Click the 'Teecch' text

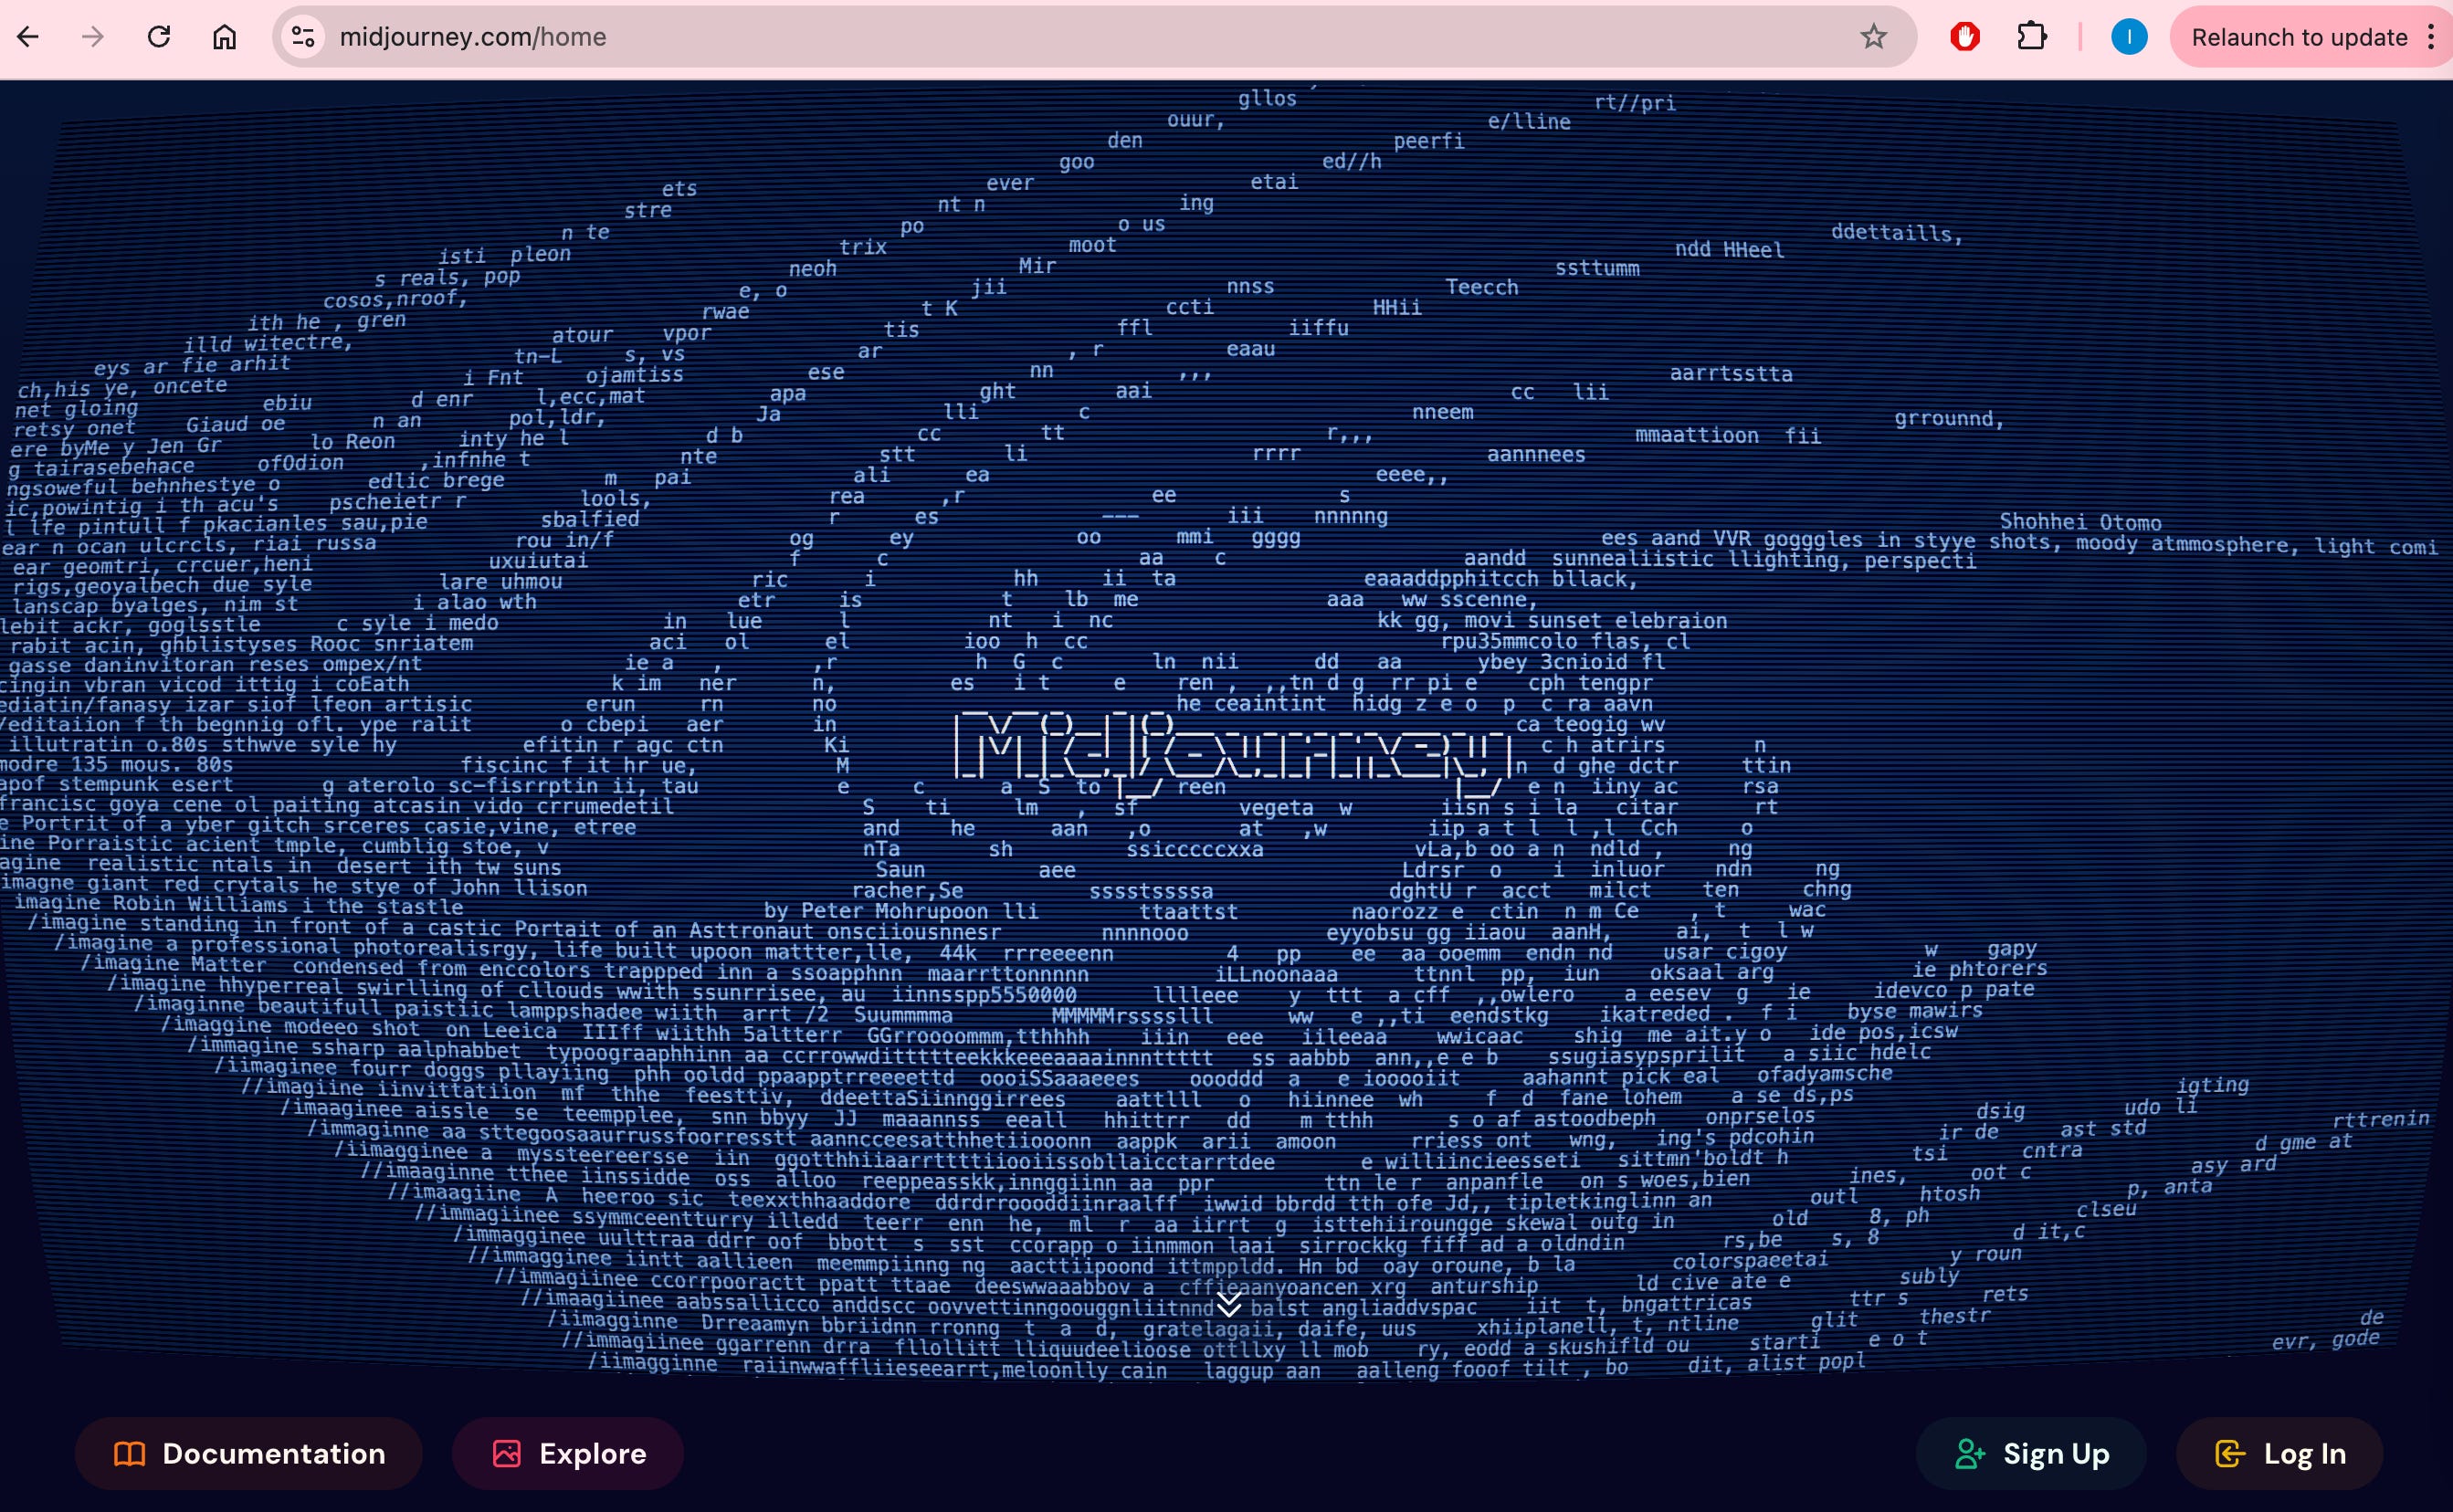coord(1482,288)
